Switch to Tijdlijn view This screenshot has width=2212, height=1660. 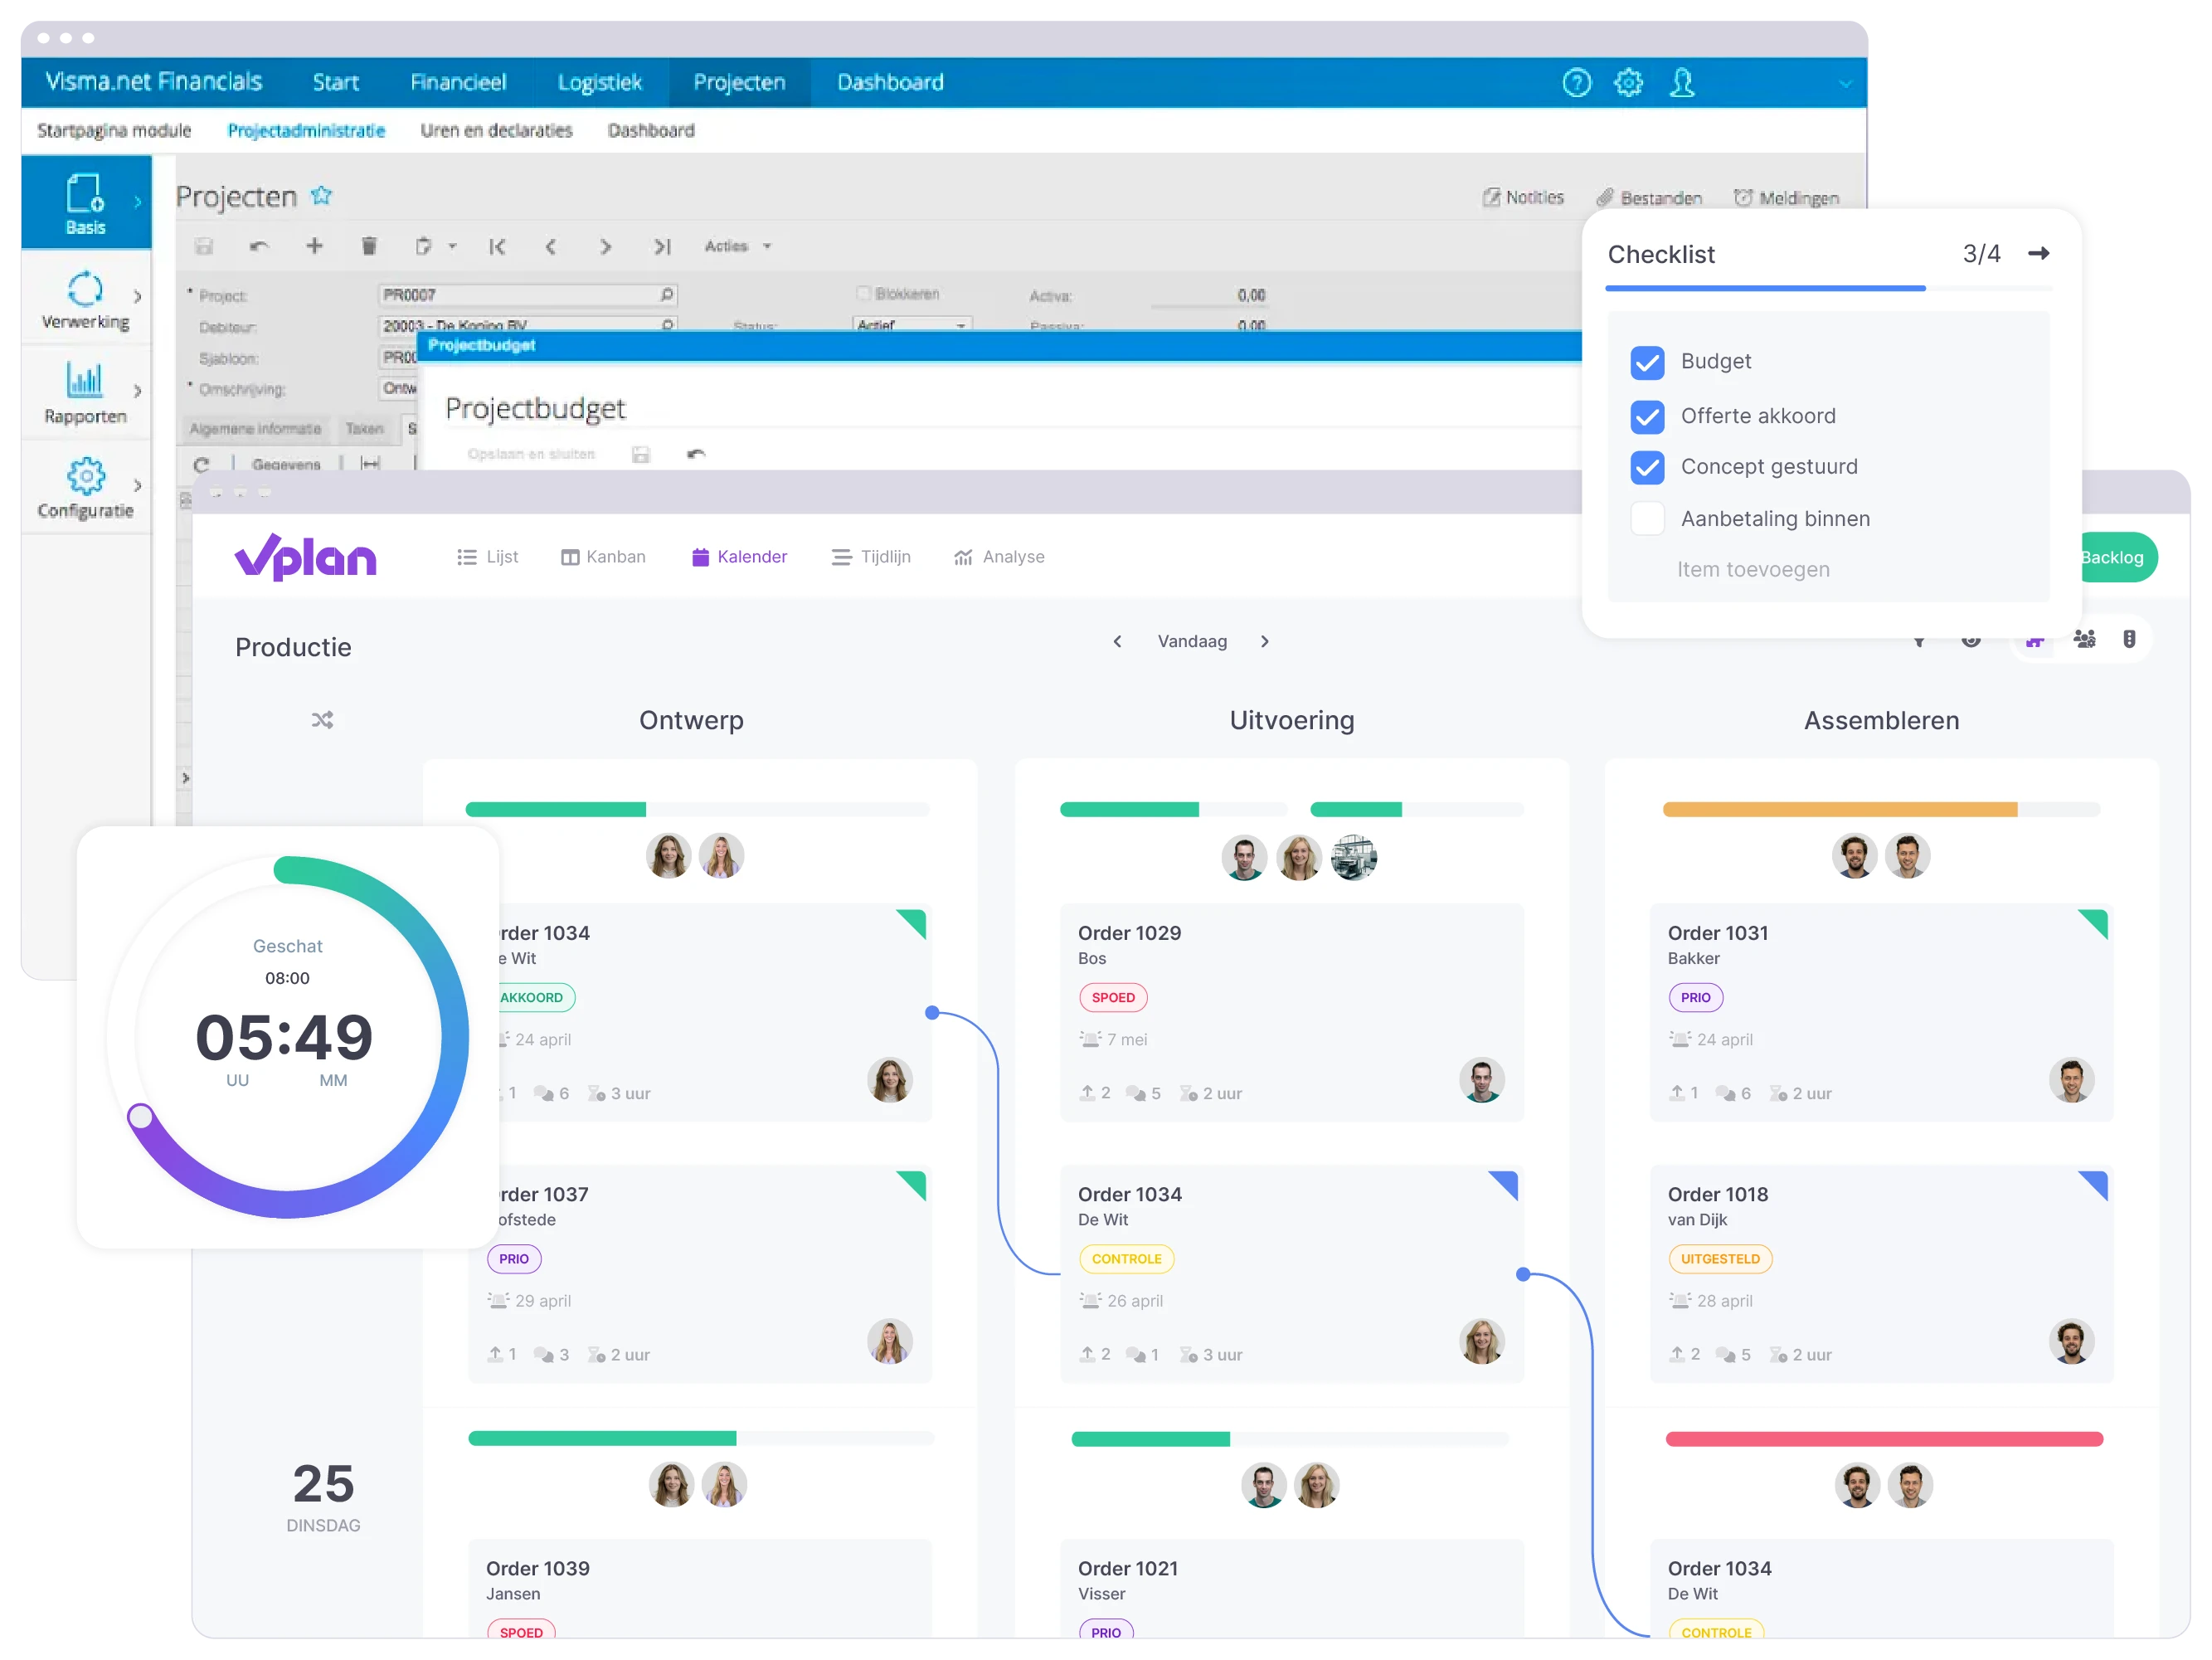(x=871, y=557)
